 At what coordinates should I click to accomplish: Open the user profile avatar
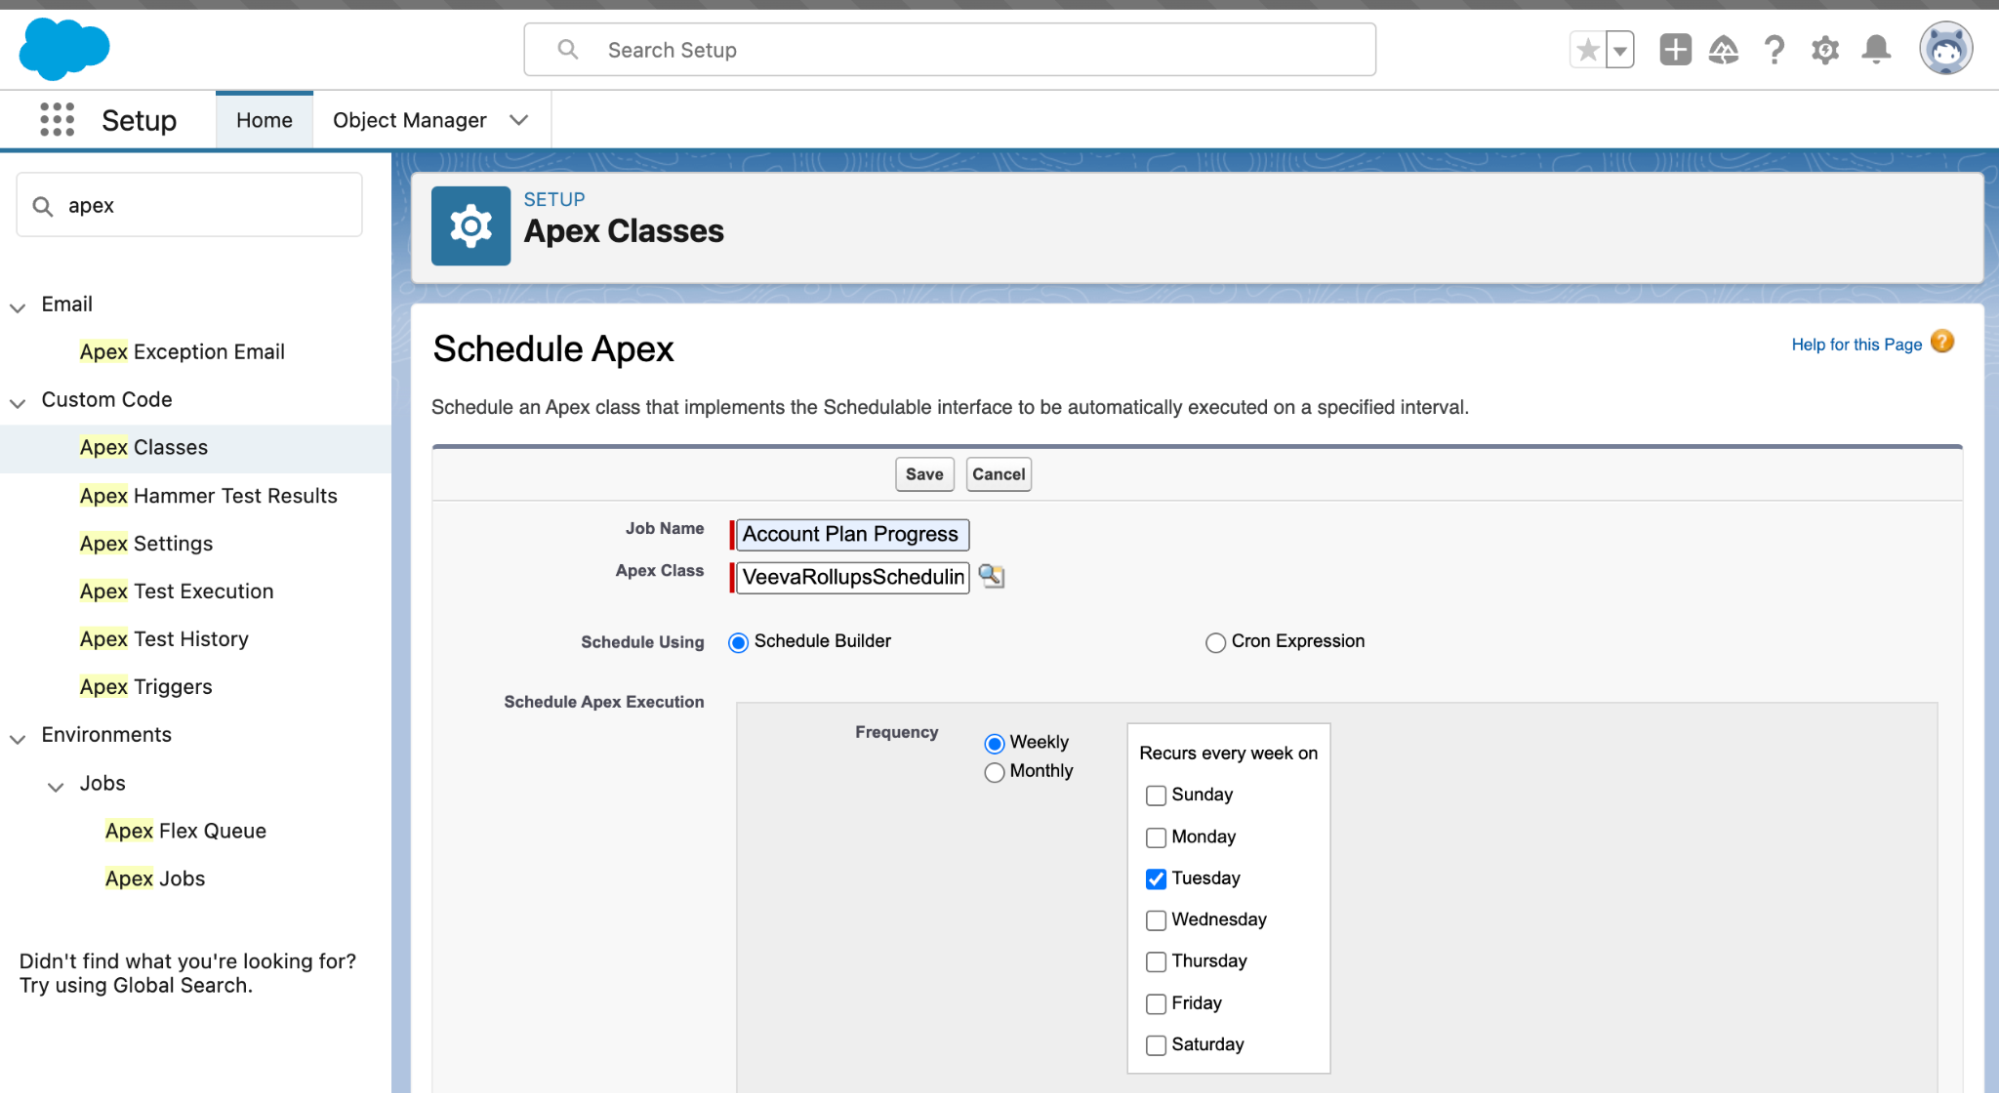pos(1945,49)
